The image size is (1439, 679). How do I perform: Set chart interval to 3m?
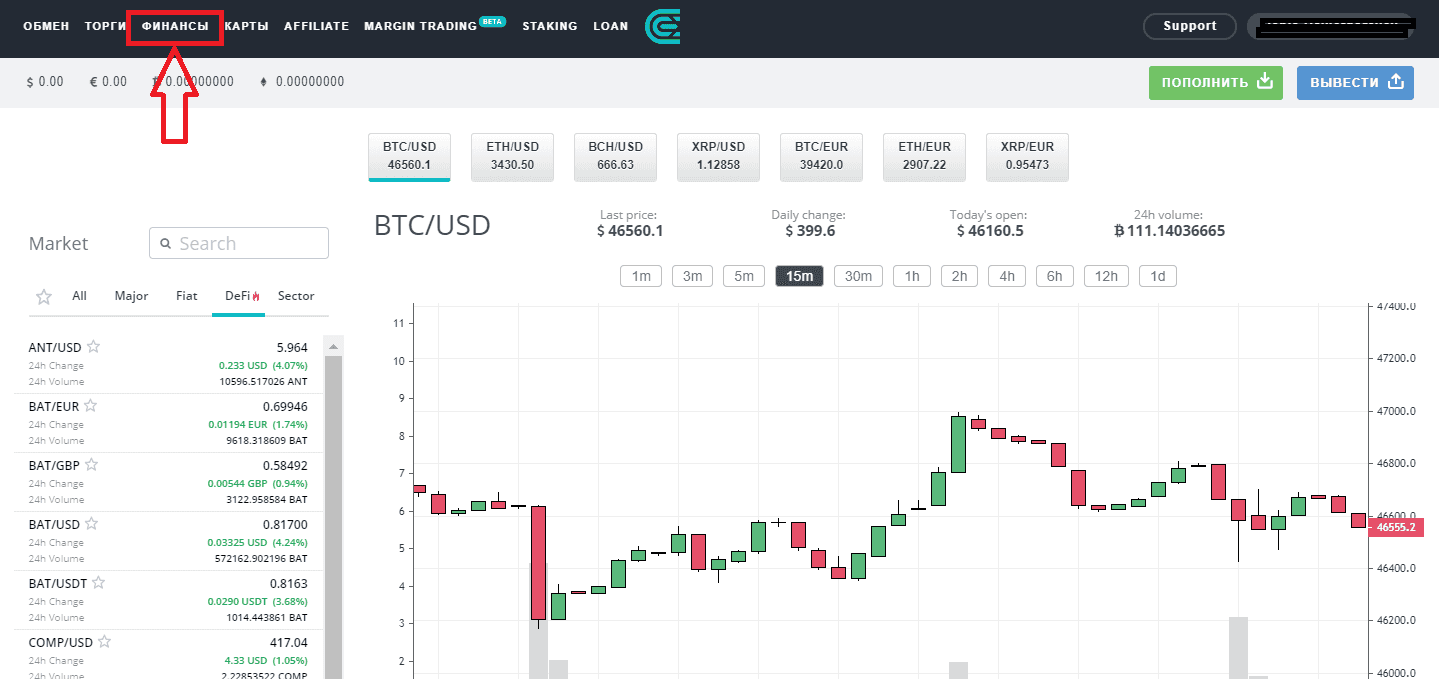coord(692,276)
